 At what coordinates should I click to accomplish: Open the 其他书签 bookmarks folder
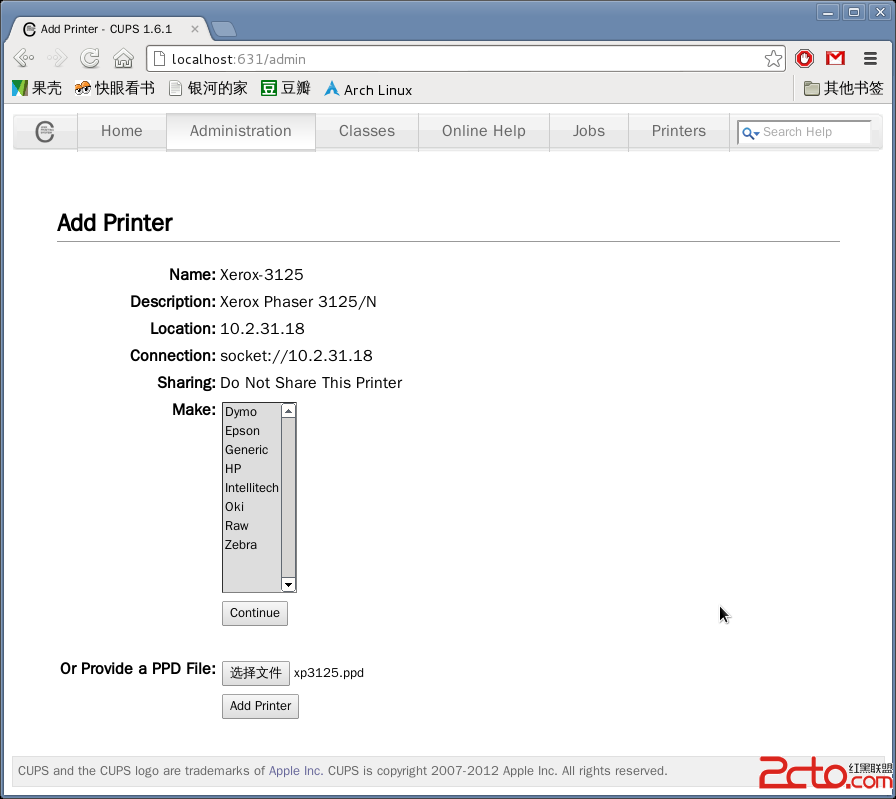(843, 89)
